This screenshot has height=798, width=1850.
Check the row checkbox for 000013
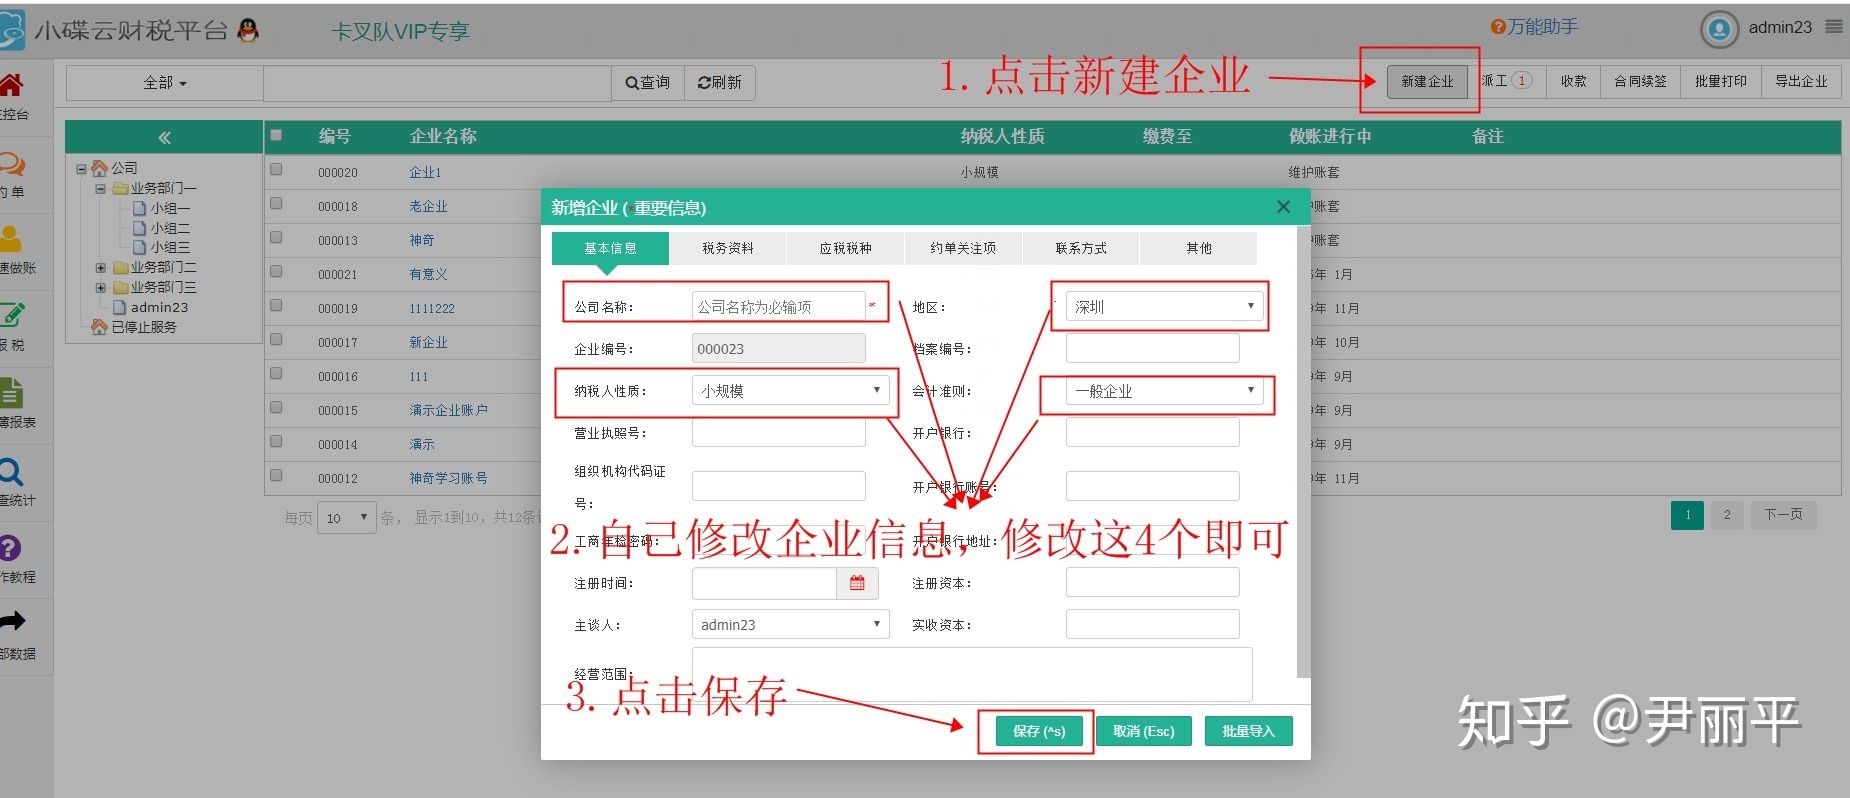tap(276, 238)
